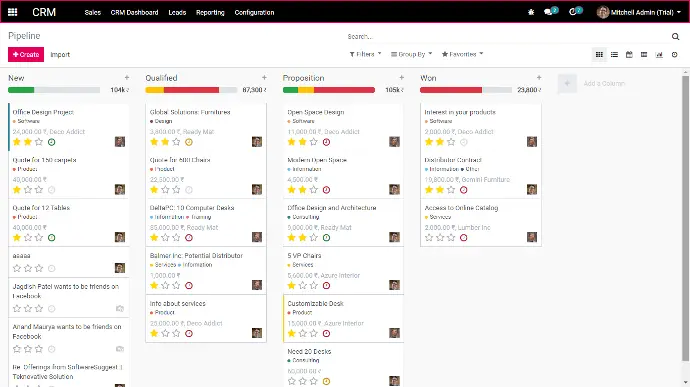Focus the Search input field

pyautogui.click(x=506, y=37)
